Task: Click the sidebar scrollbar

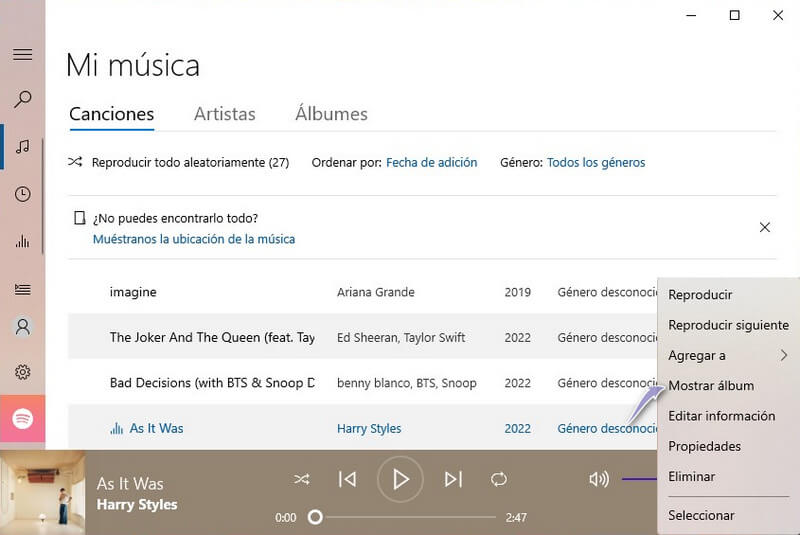Action: tap(42, 196)
